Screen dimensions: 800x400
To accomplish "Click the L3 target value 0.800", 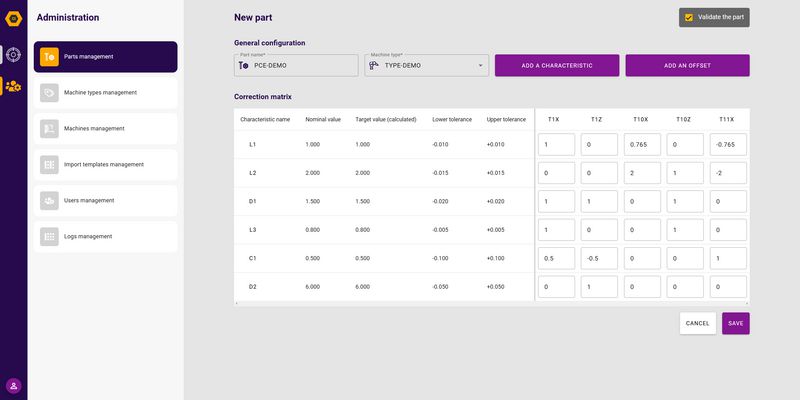I will [363, 230].
